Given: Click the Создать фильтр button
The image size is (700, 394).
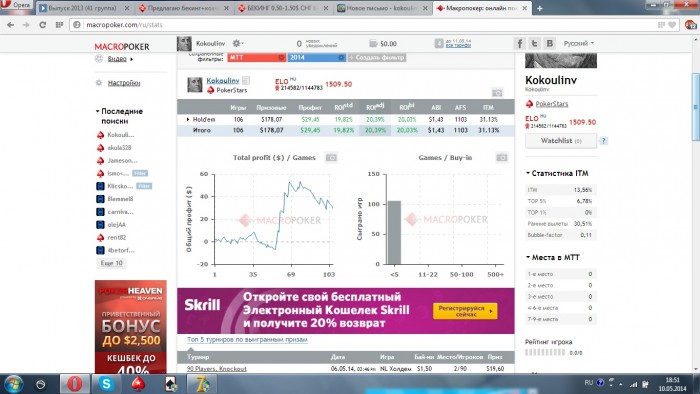Looking at the screenshot, I should 377,58.
